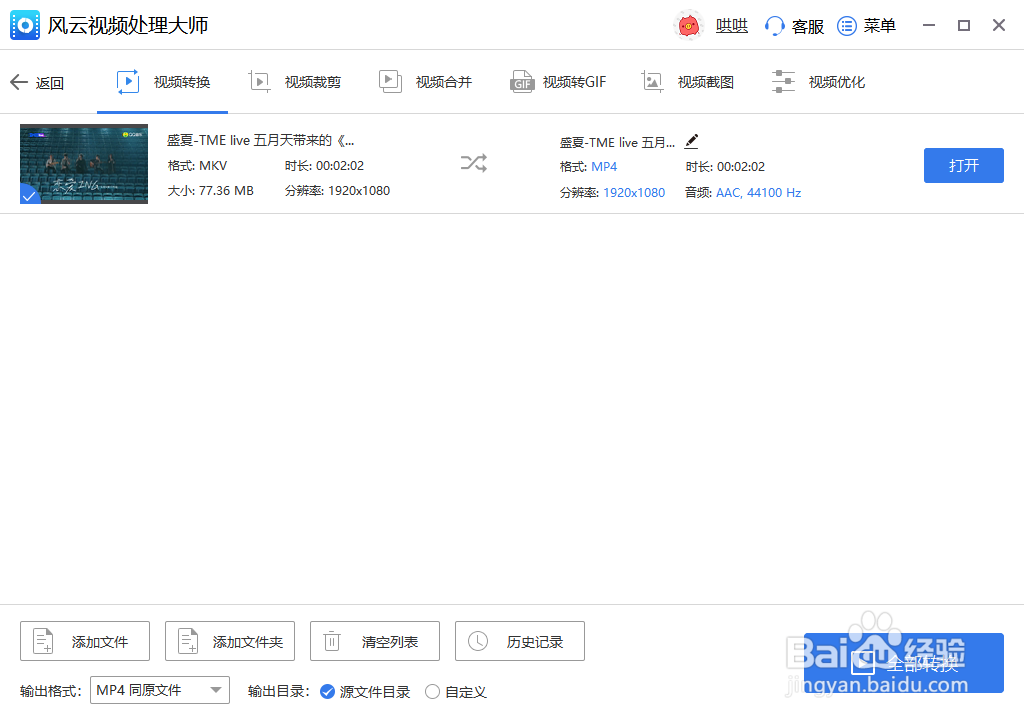Click the shuffle conversion arrows icon

(473, 163)
